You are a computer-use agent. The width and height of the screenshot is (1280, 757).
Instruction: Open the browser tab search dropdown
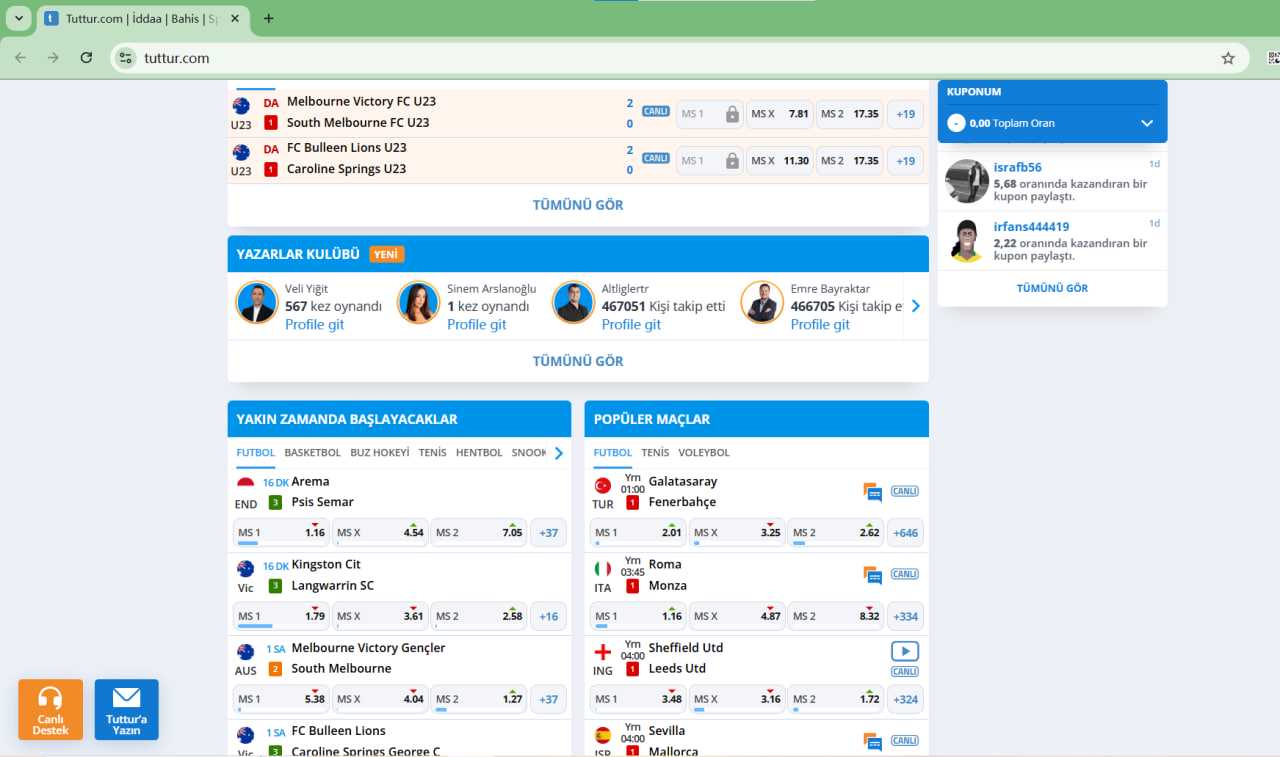pyautogui.click(x=19, y=18)
